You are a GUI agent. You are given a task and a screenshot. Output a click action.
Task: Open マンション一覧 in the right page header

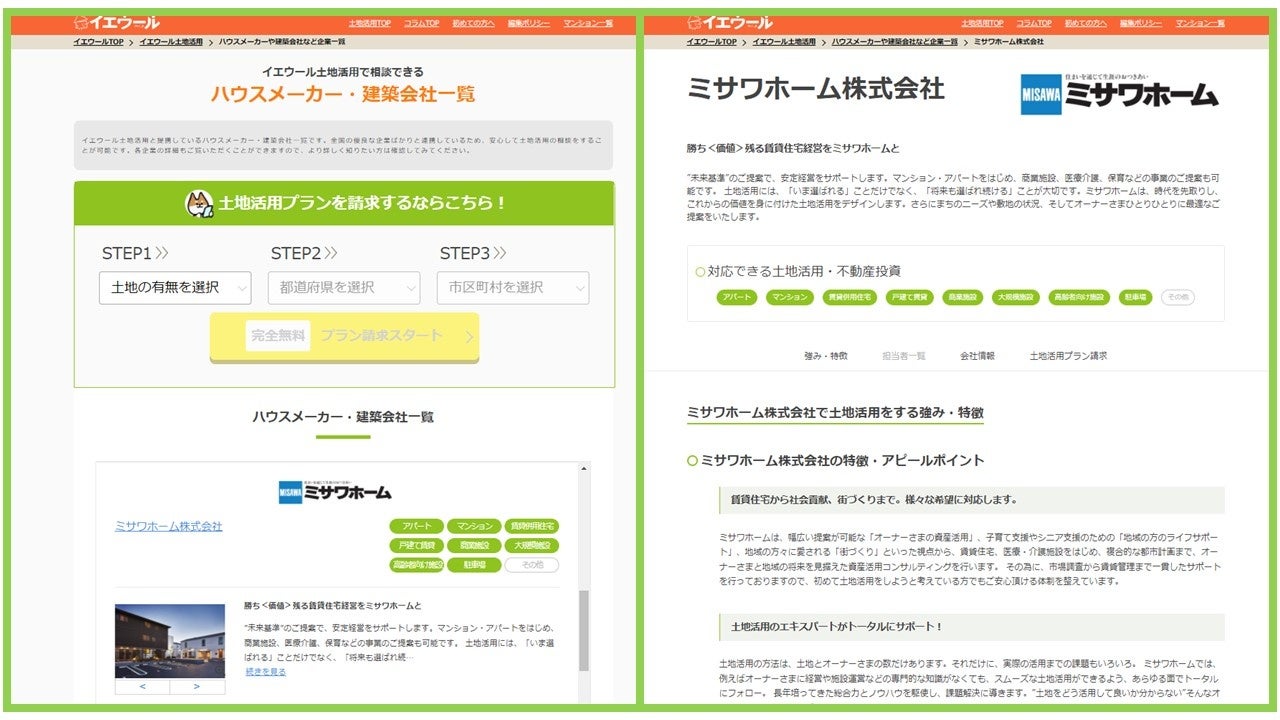[x=1200, y=23]
